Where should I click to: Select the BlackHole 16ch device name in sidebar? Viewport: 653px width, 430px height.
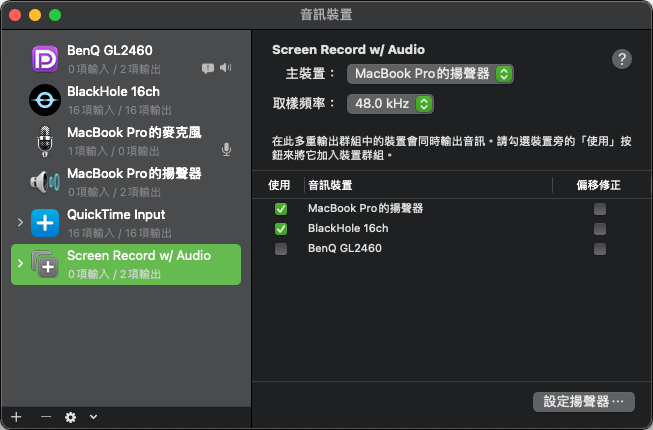click(113, 92)
